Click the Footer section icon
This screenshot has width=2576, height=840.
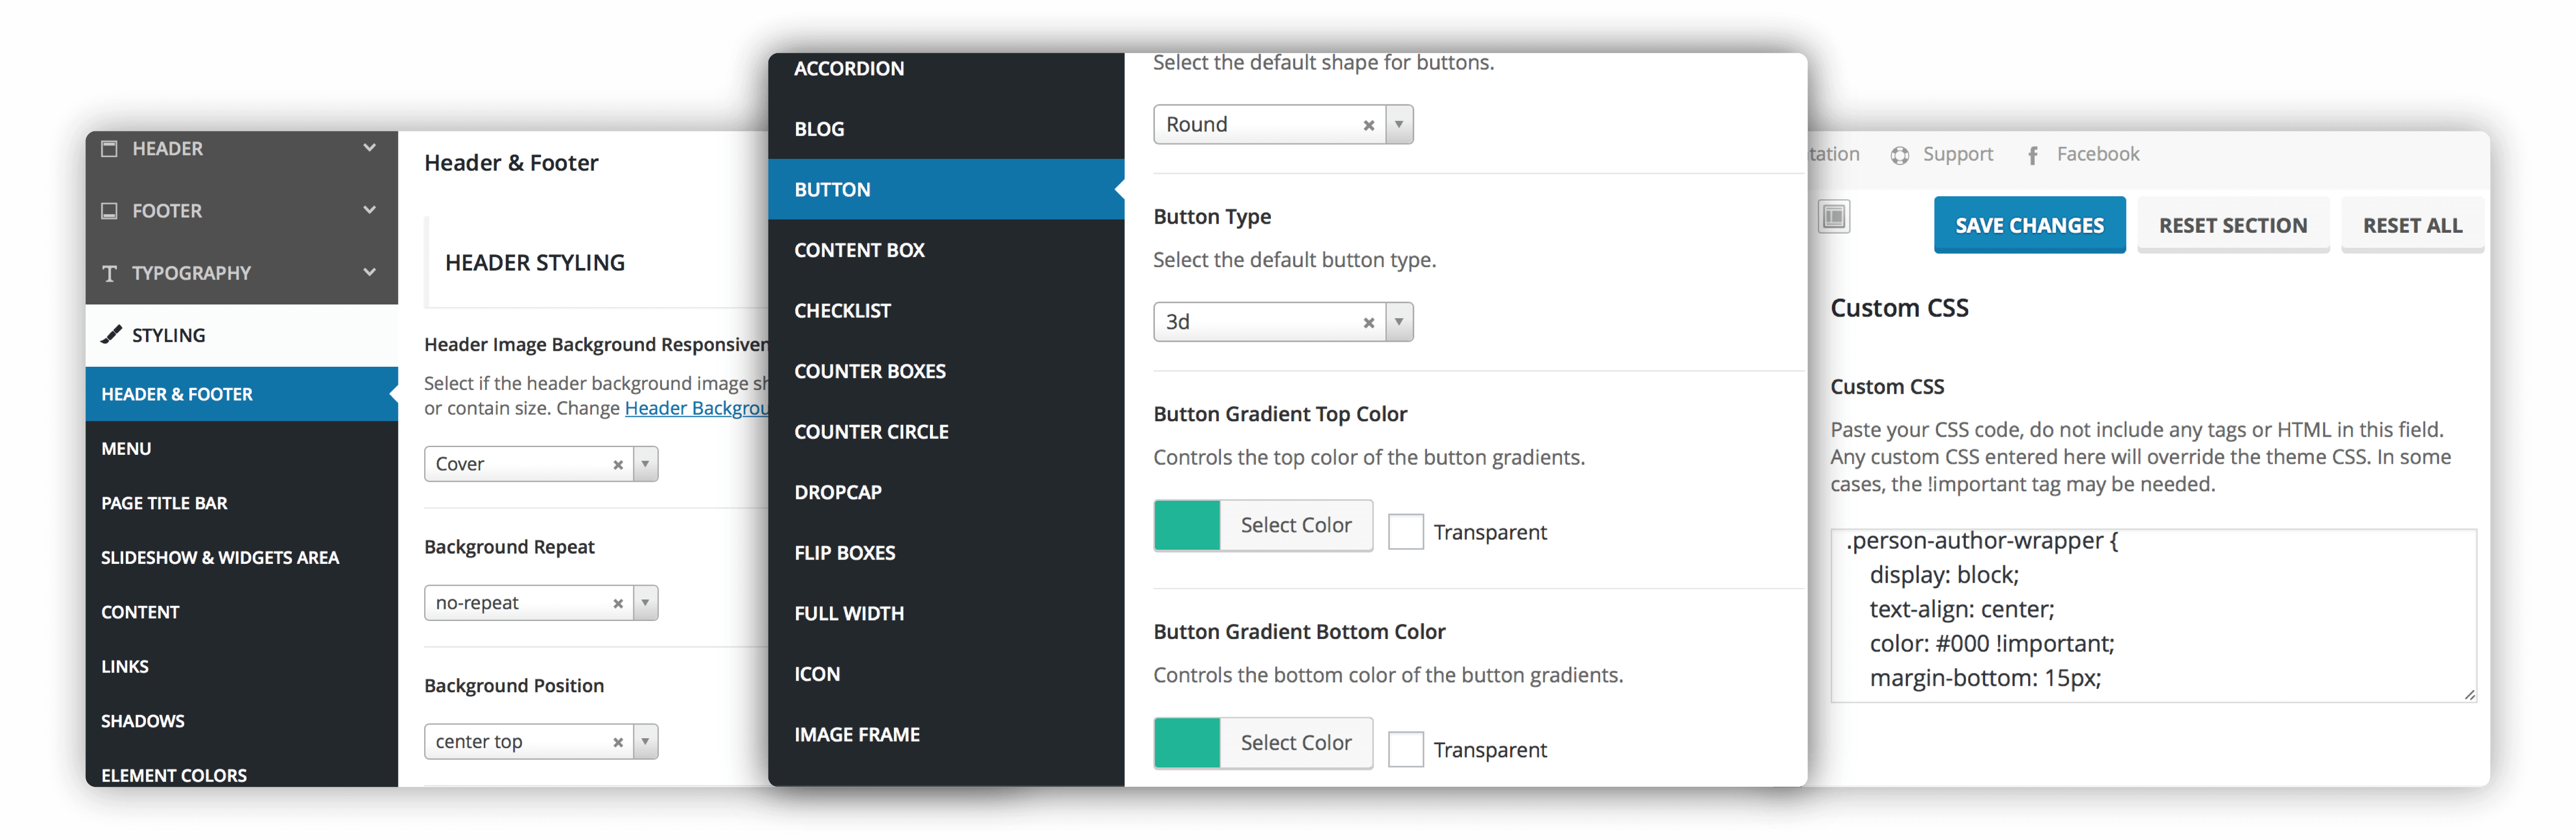coord(110,210)
